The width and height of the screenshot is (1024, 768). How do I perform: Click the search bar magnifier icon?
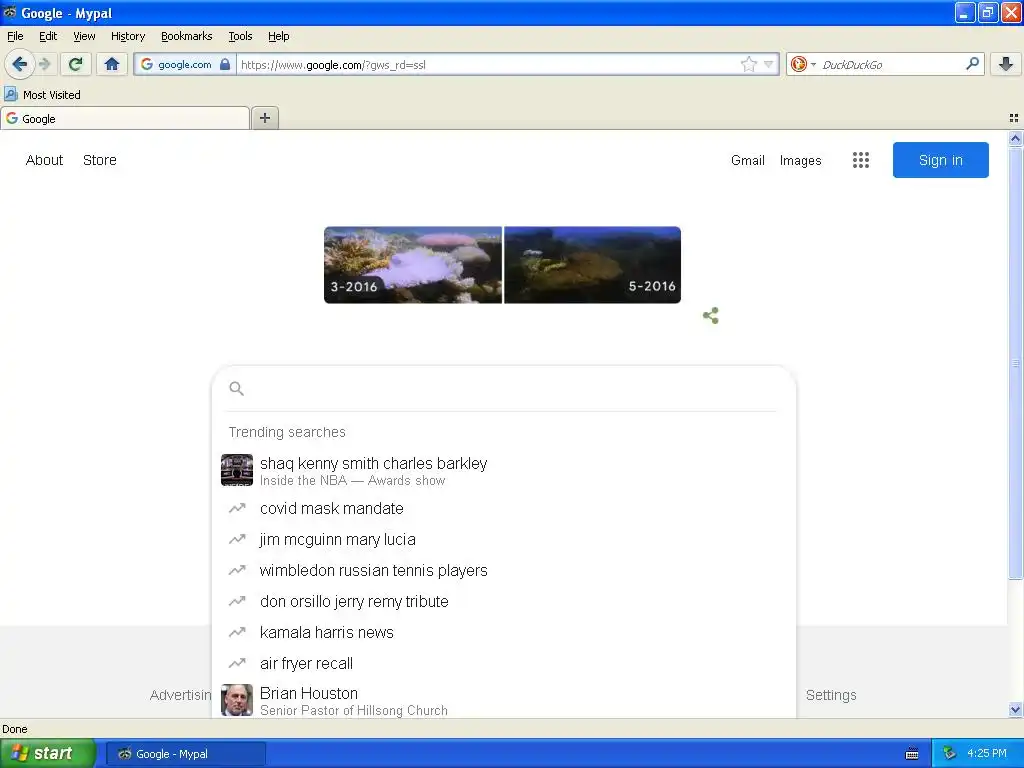click(972, 63)
